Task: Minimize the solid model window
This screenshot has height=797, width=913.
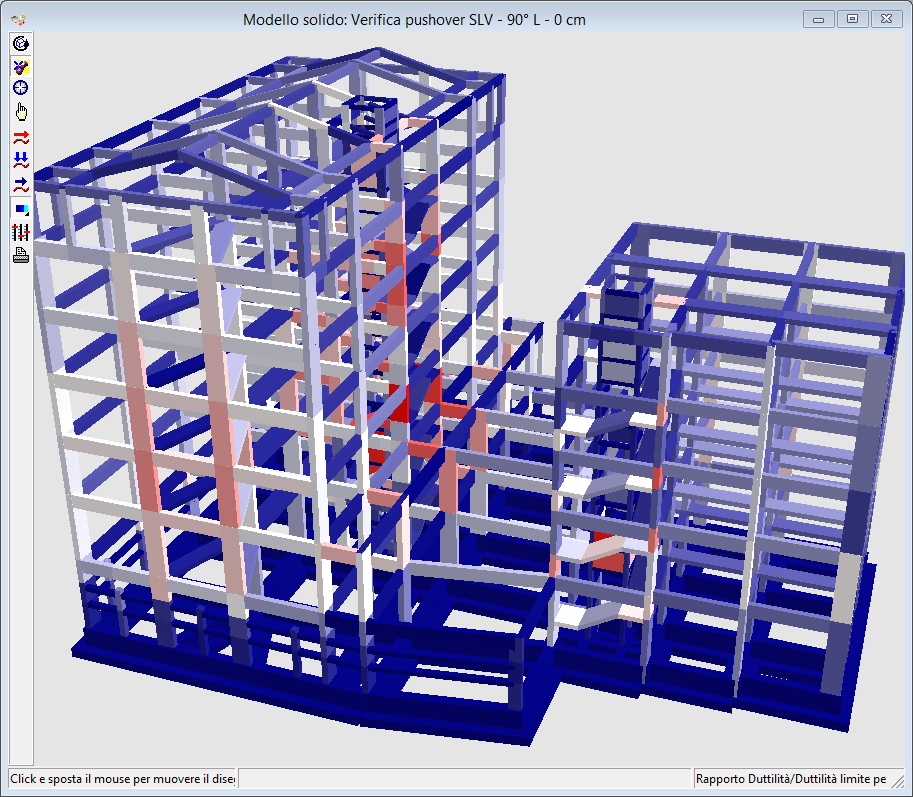Action: coord(819,19)
